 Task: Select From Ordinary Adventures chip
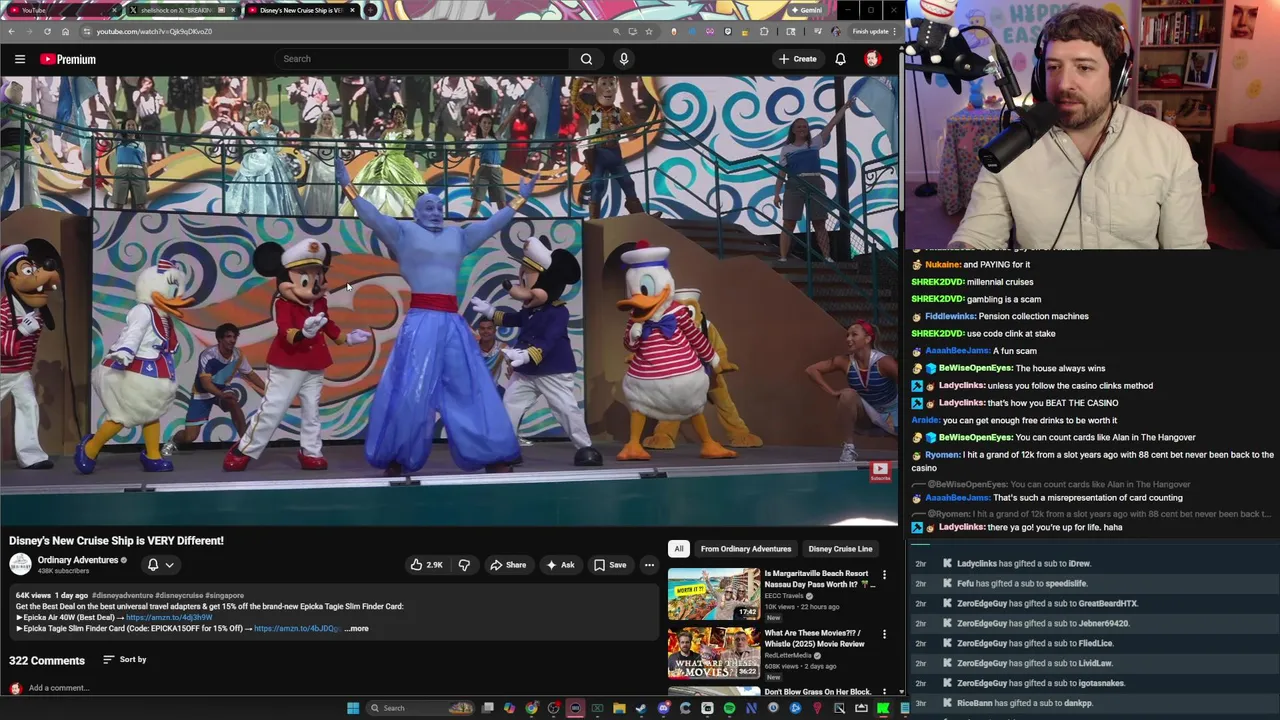point(746,549)
